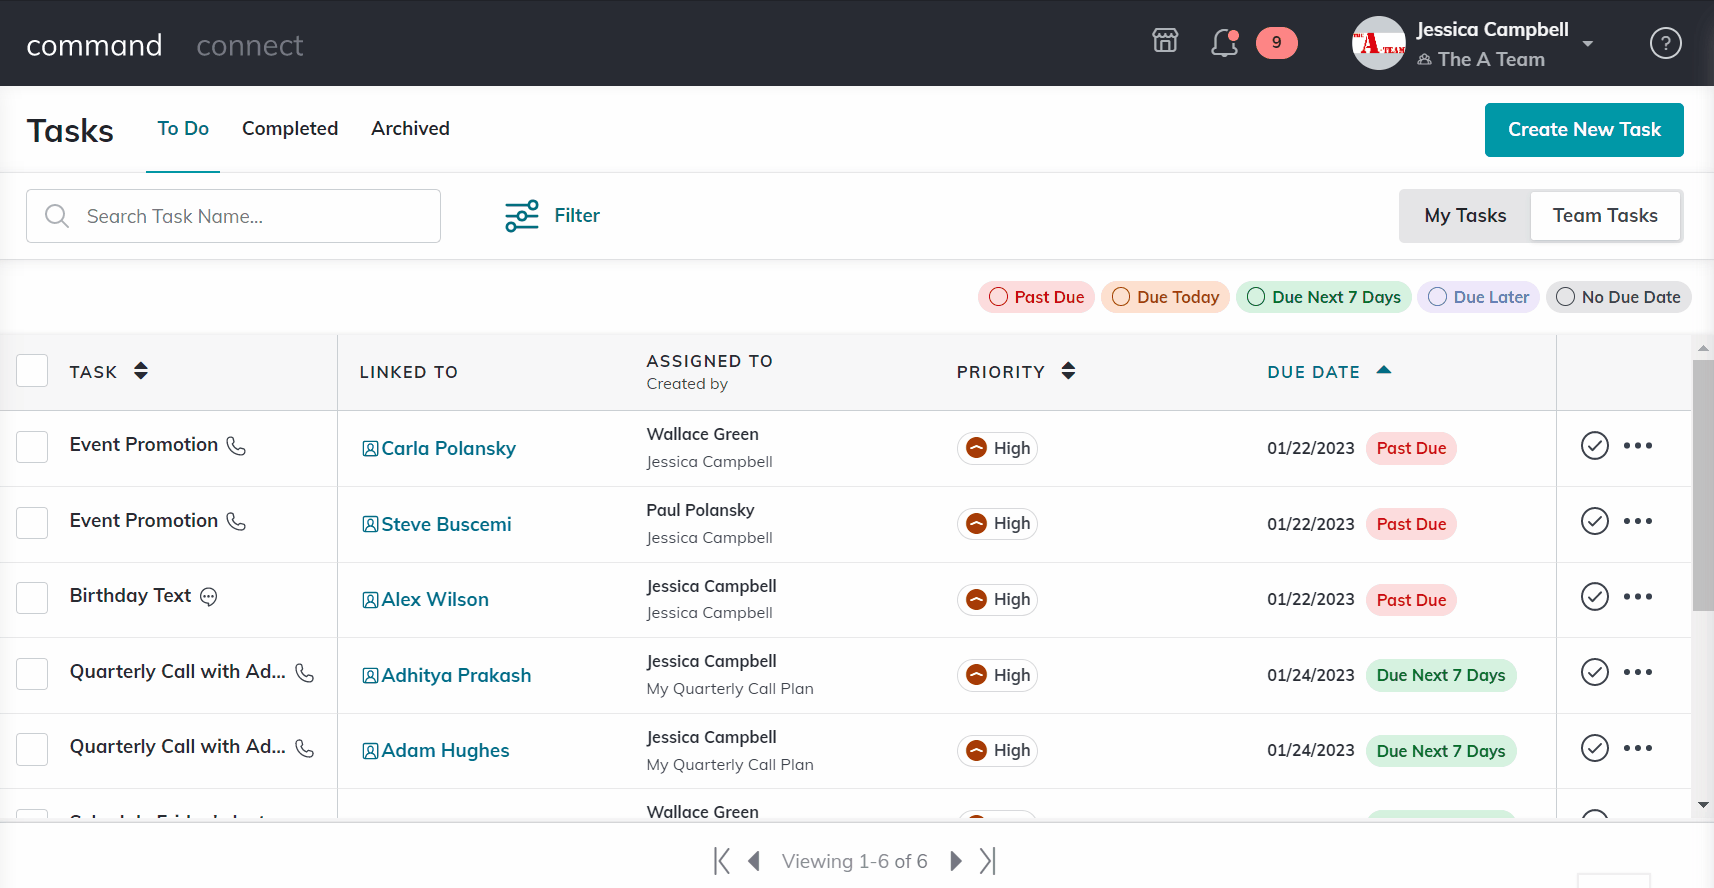Toggle the Due Next 7 Days filter chip
Image resolution: width=1714 pixels, height=888 pixels.
(x=1324, y=297)
